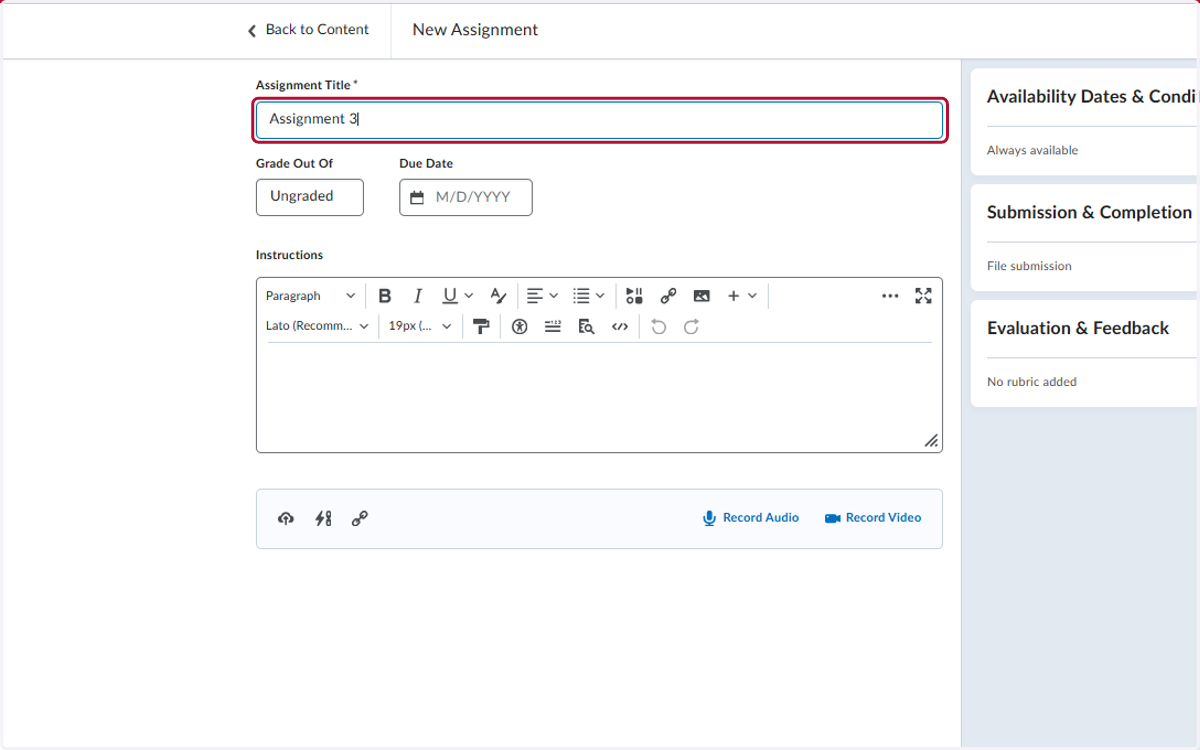Click the 'Always available' text
The image size is (1200, 750).
pos(1032,150)
